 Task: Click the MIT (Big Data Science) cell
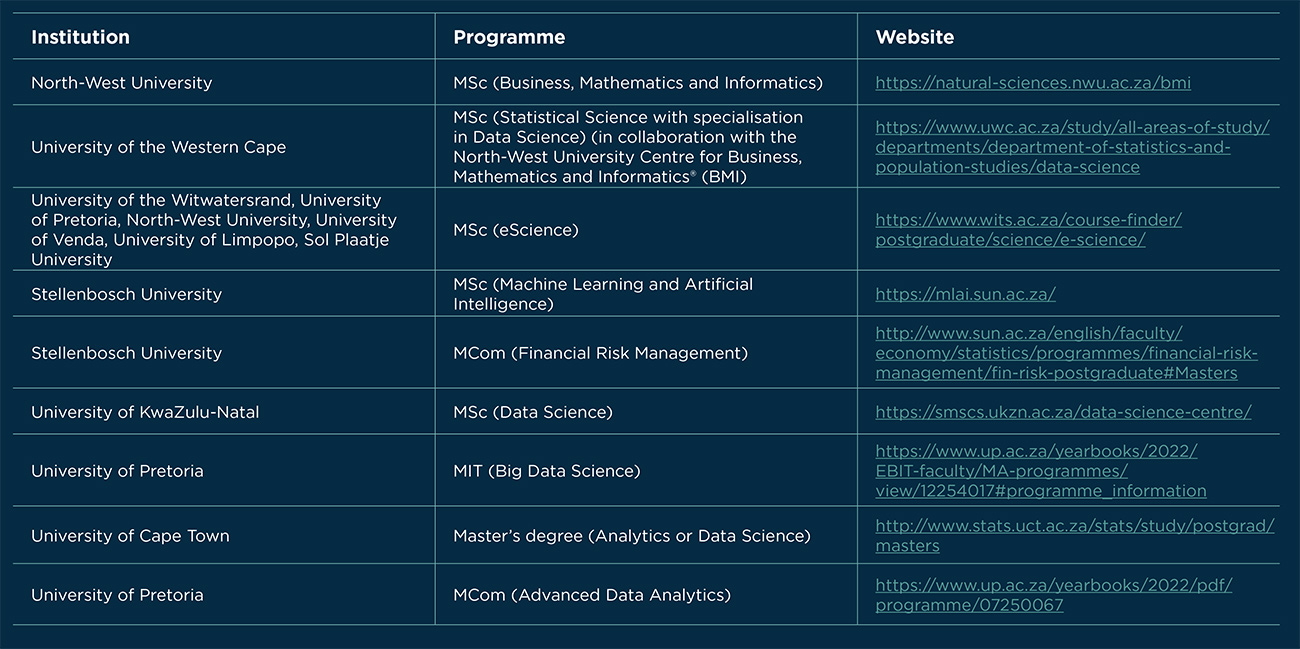click(x=546, y=471)
